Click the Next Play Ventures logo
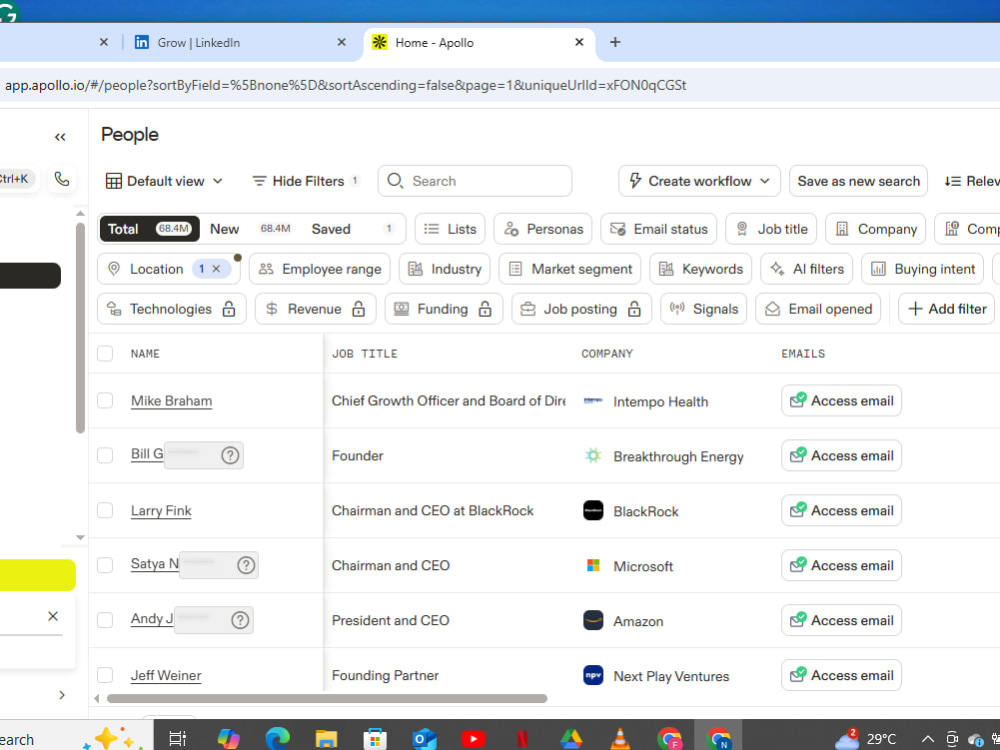The width and height of the screenshot is (1000, 750). pos(593,675)
